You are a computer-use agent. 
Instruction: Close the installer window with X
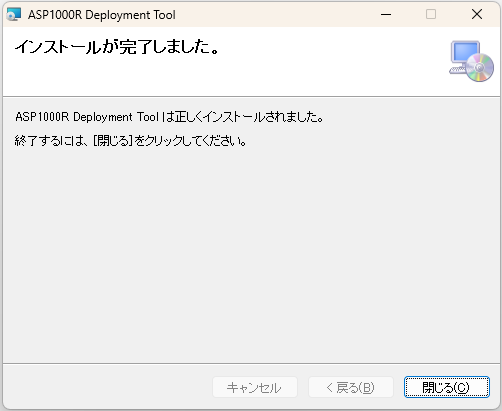point(477,15)
